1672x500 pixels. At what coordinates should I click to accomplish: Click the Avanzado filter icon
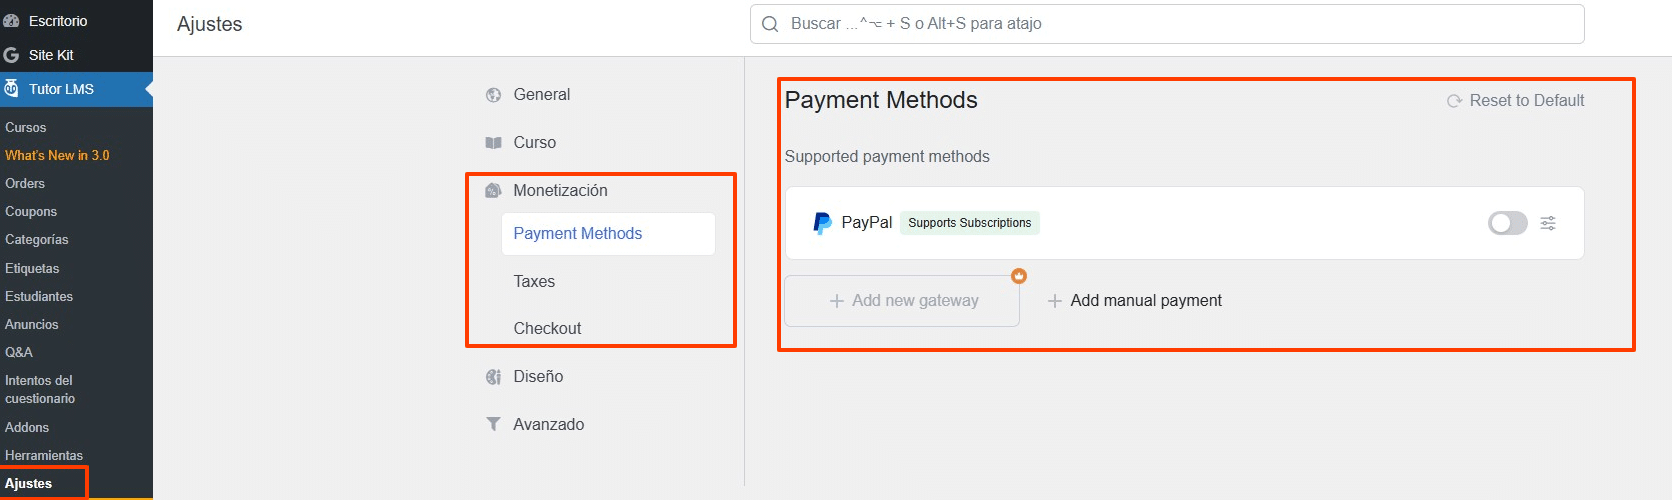[493, 425]
